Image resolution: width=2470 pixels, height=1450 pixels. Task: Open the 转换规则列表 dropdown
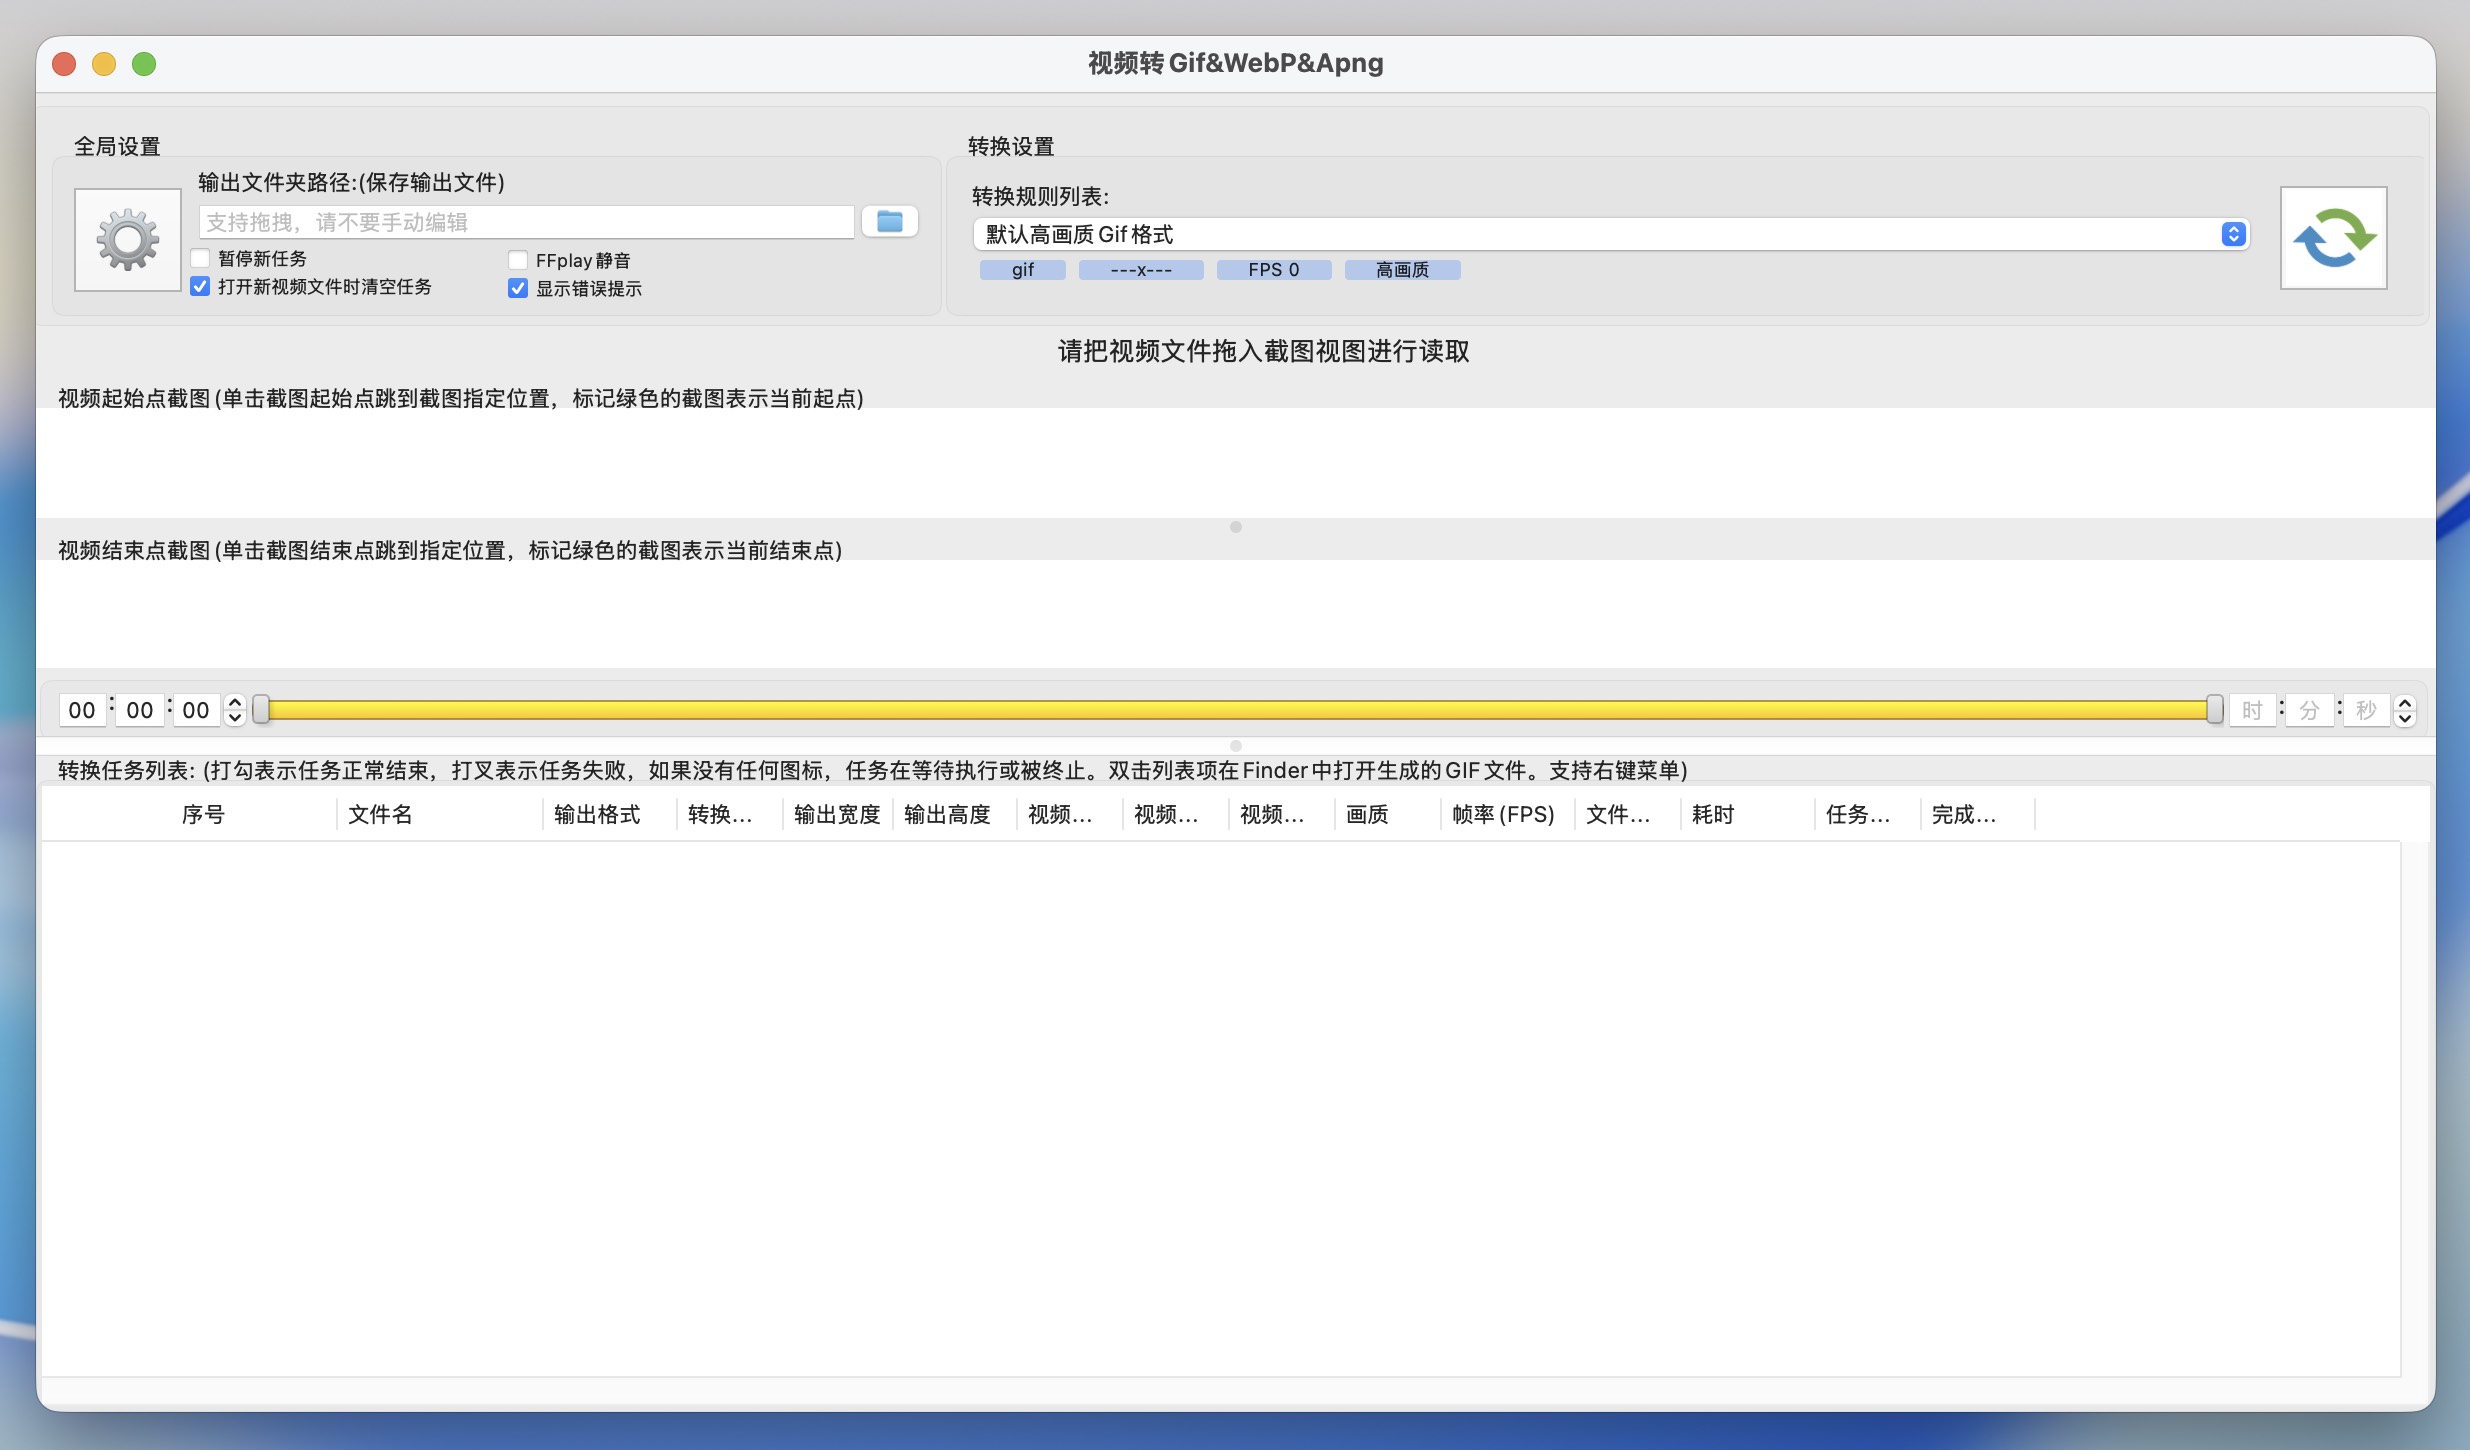[x=1610, y=234]
